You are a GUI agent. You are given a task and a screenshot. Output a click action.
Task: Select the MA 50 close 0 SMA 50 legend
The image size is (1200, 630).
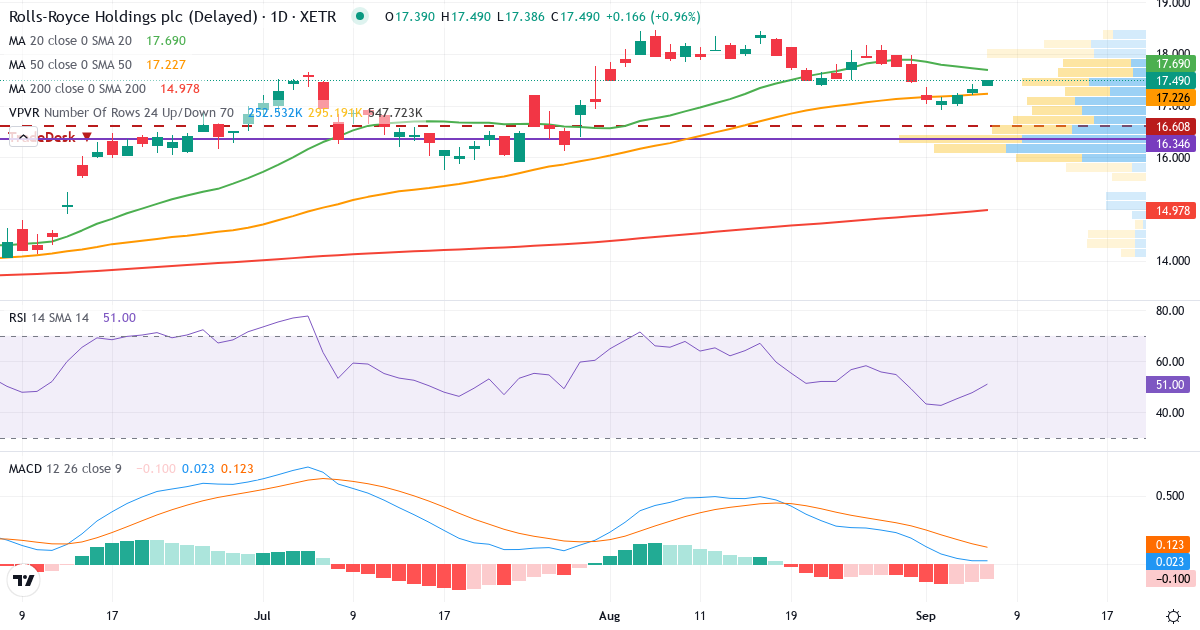[70, 65]
